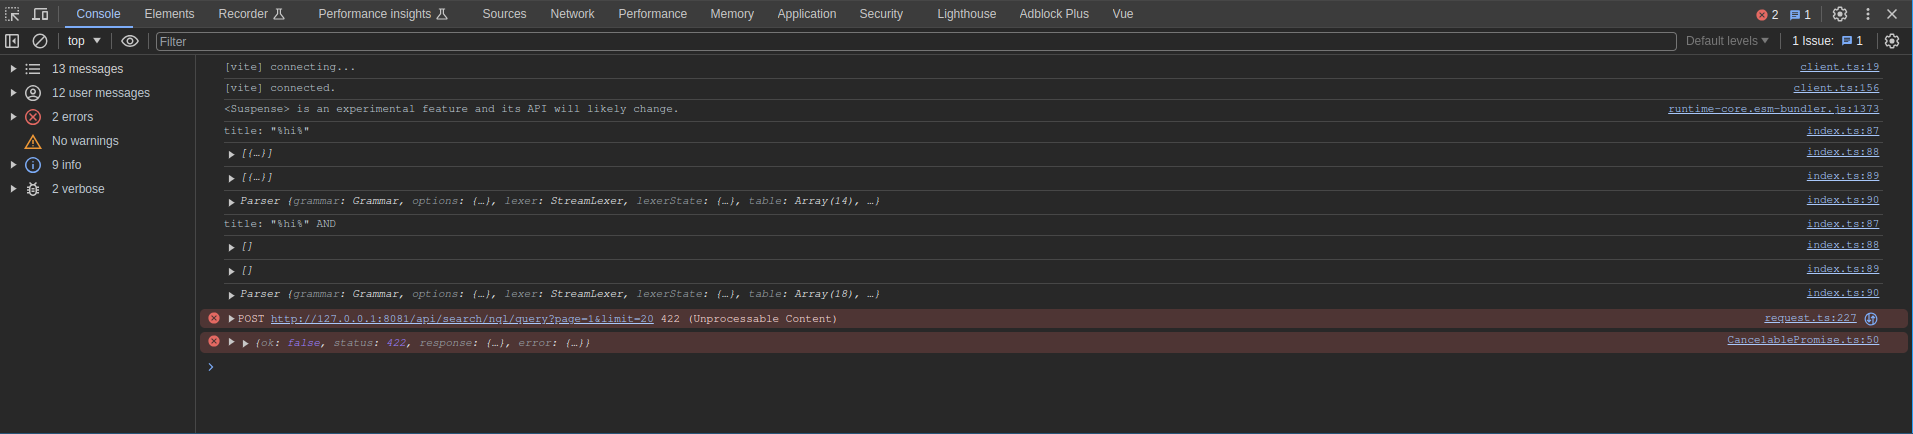Screen dimensions: 1913x434
Task: Open the Default levels dropdown
Action: pyautogui.click(x=1727, y=41)
